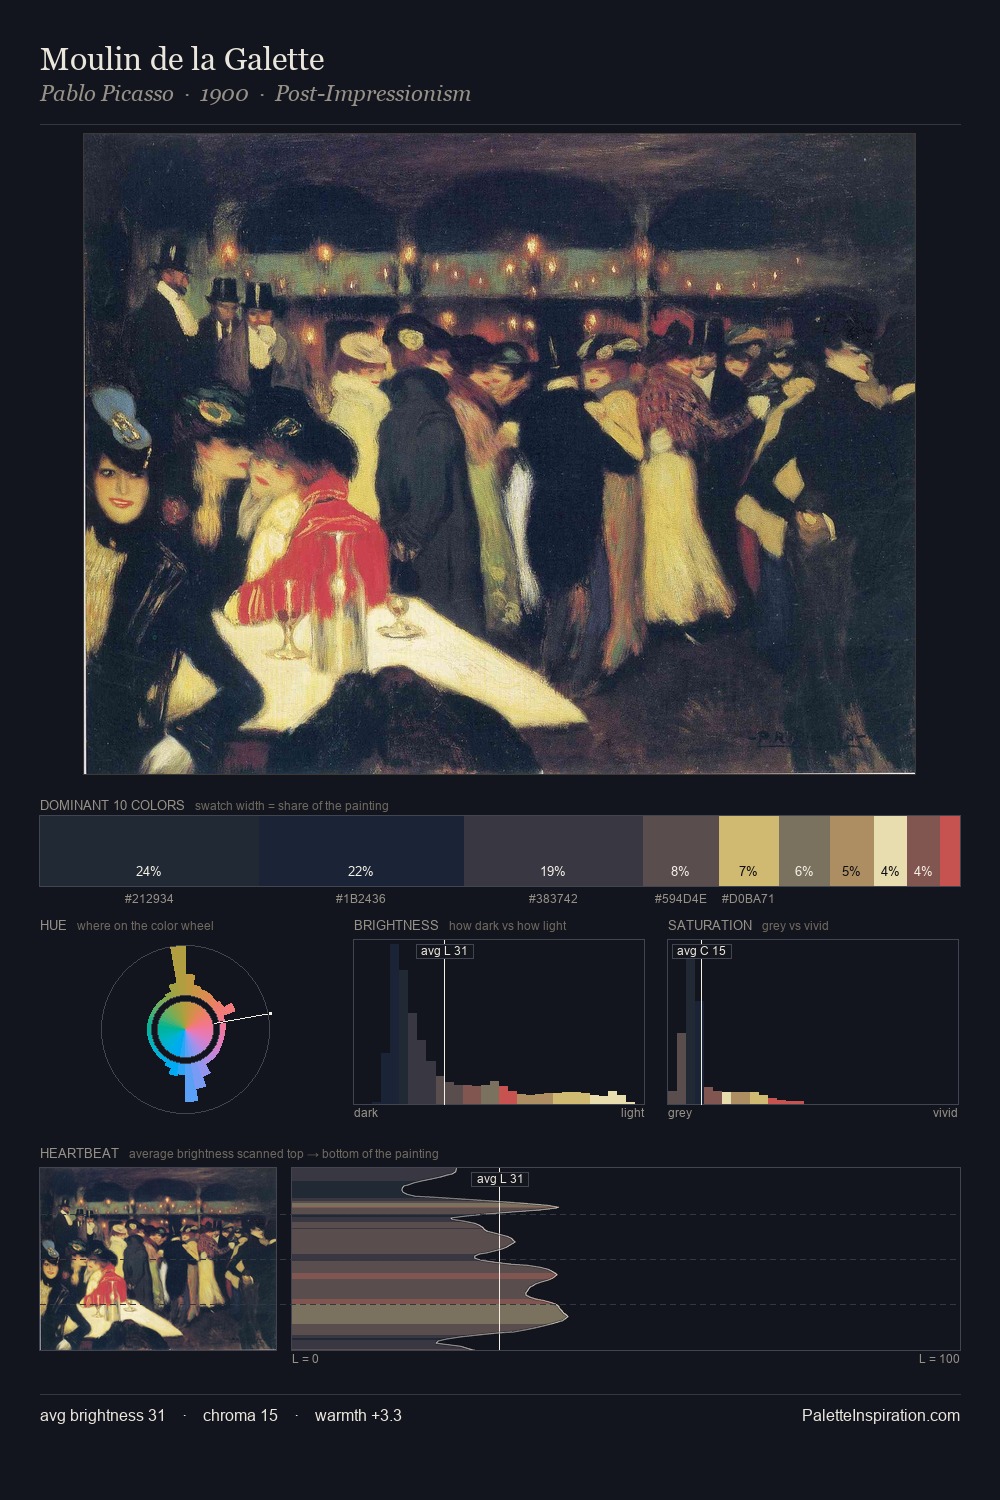Click the HUE section heading
1000x1500 pixels.
coord(53,925)
